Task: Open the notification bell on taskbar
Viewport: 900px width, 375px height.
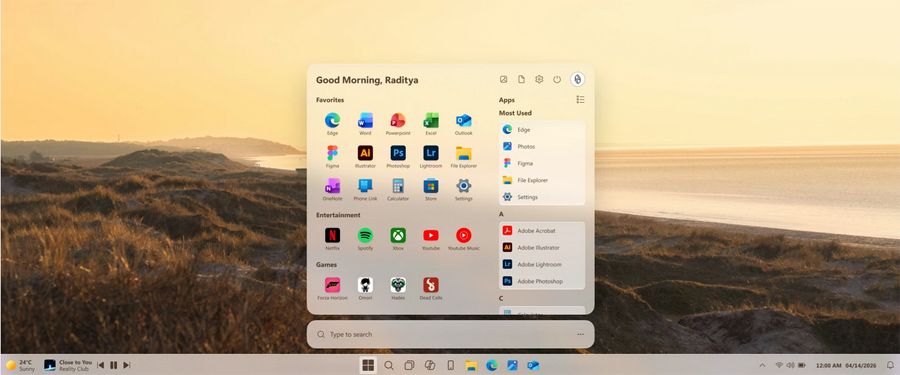Action: 890,365
